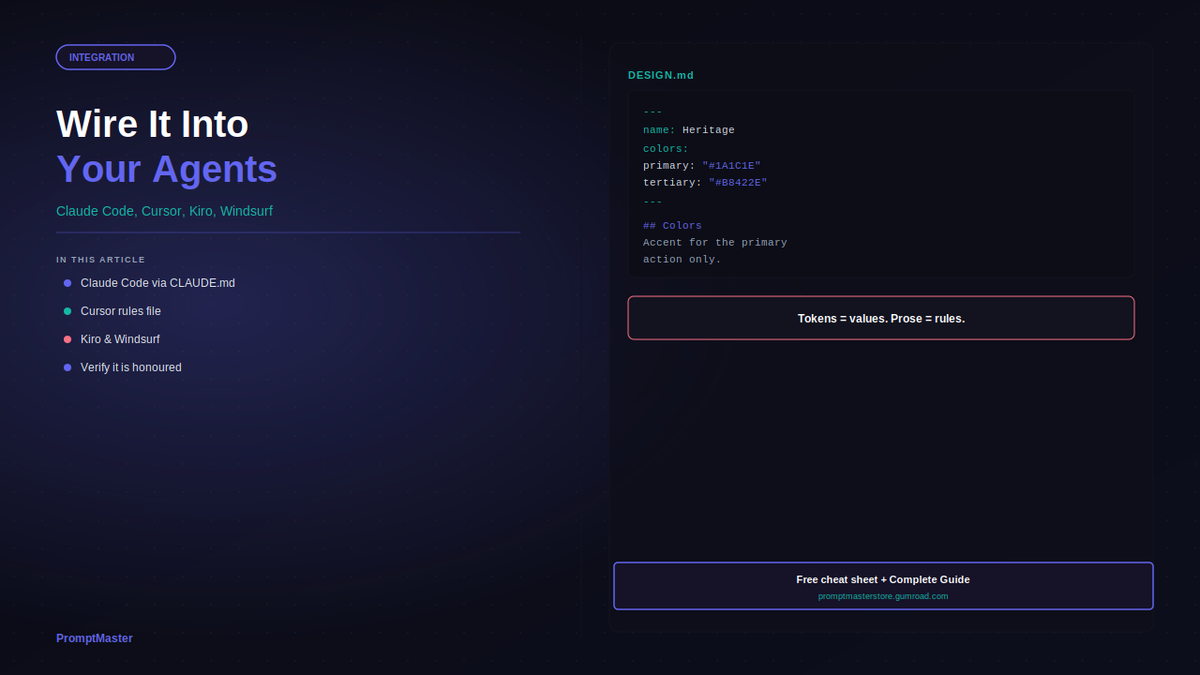This screenshot has height=675, width=1200.
Task: Click the primary "#1A1C1E" value line
Action: point(702,165)
